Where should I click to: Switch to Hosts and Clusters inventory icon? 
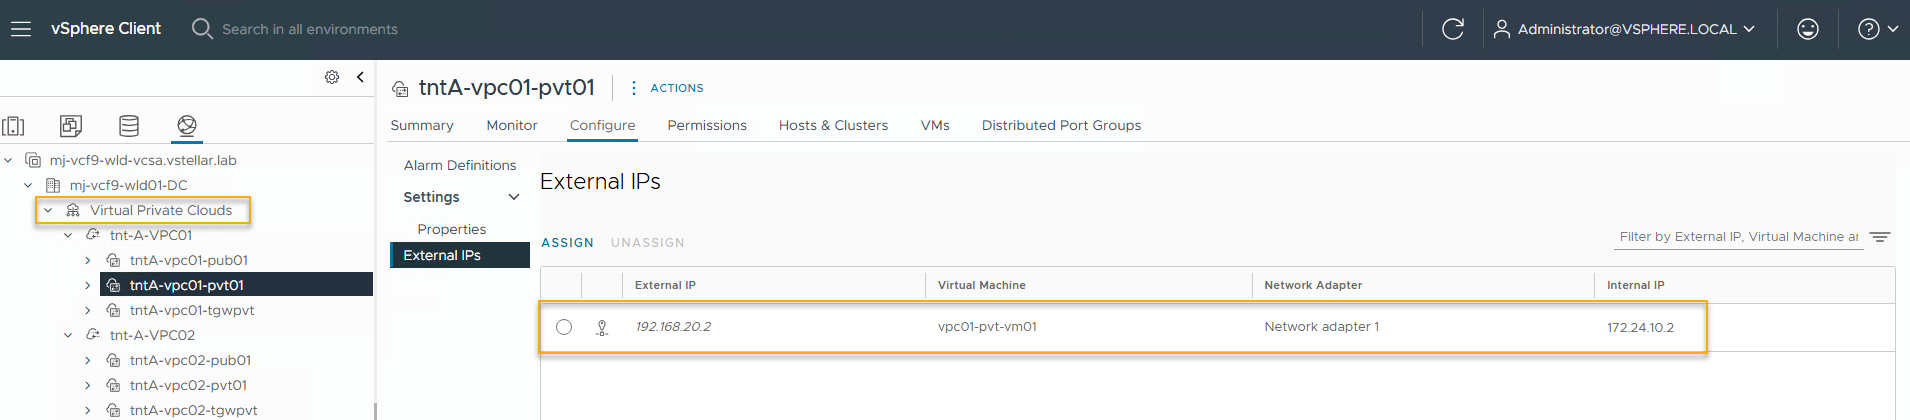pos(13,126)
